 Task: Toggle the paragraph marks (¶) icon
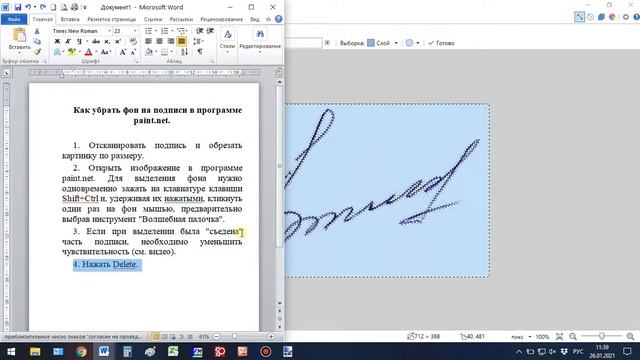point(200,52)
